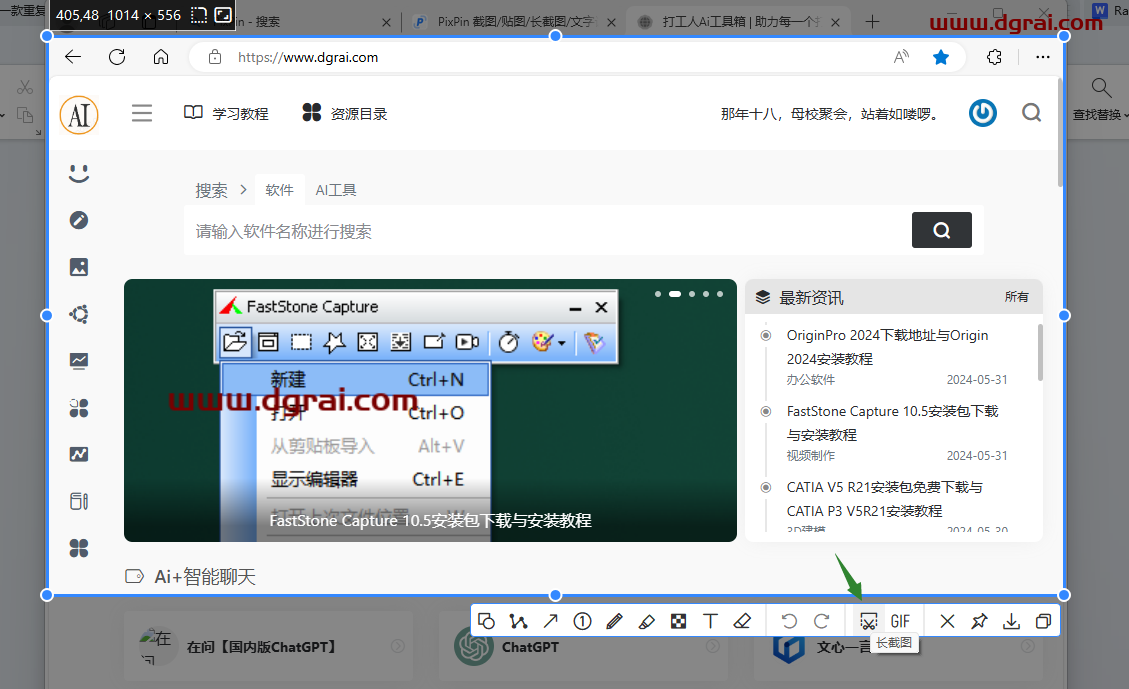Click the picture sidebar icon
The image size is (1129, 689).
point(79,267)
